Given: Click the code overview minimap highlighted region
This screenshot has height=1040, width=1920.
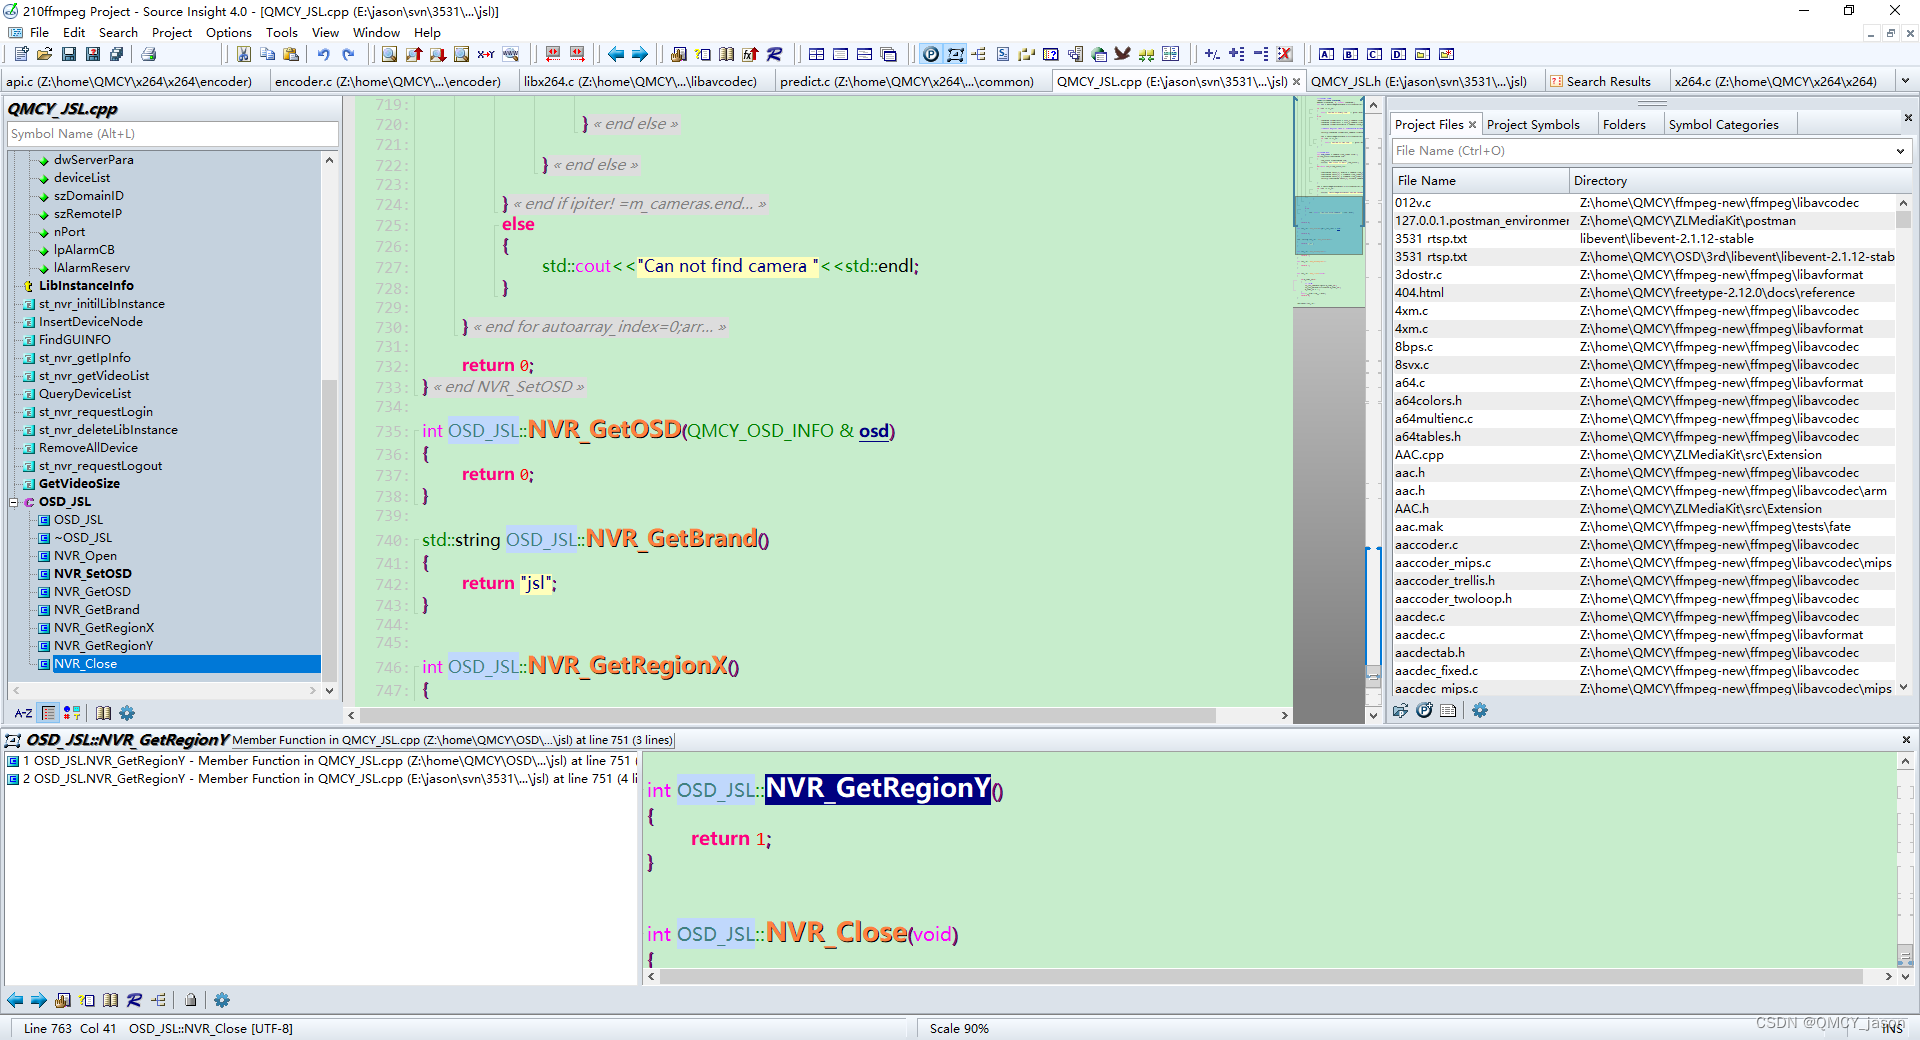Looking at the screenshot, I should [x=1328, y=225].
